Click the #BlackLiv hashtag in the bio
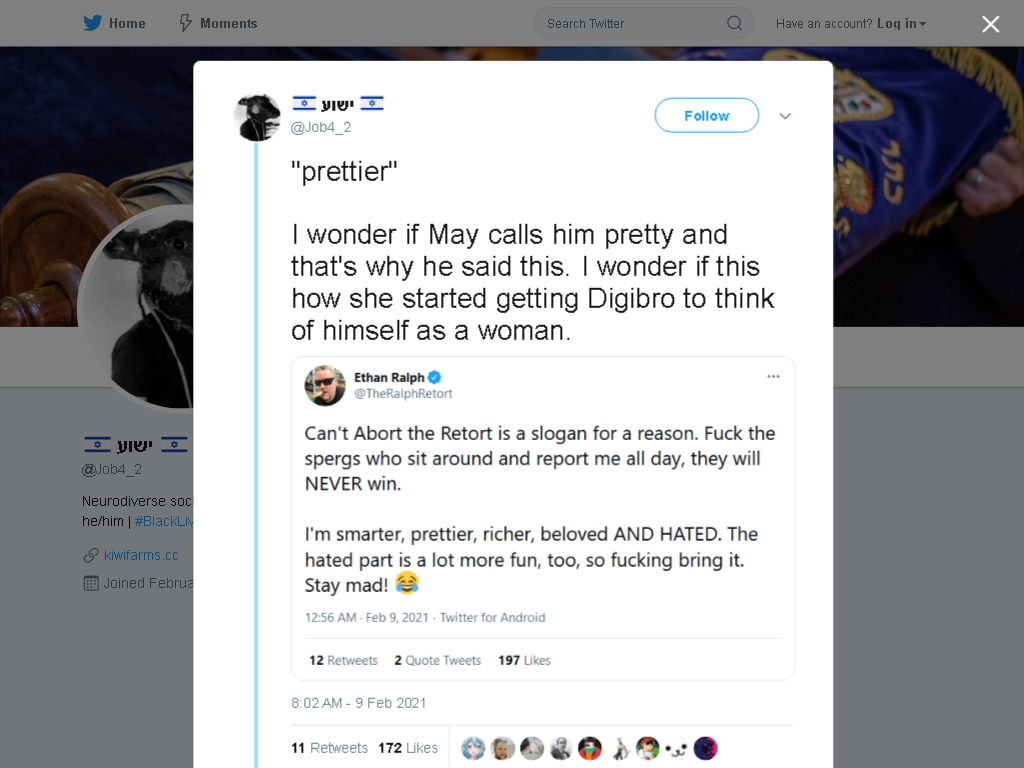Screen dimensions: 1024x768 pos(164,521)
